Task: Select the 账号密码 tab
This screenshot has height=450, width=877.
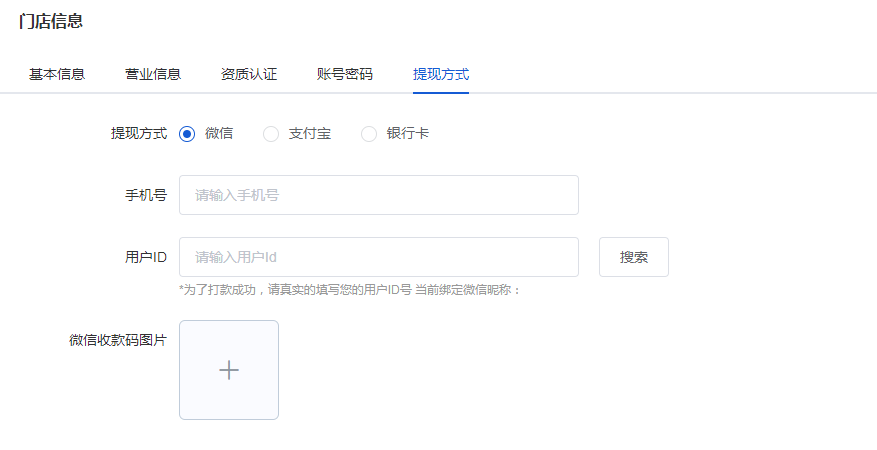Action: [345, 74]
